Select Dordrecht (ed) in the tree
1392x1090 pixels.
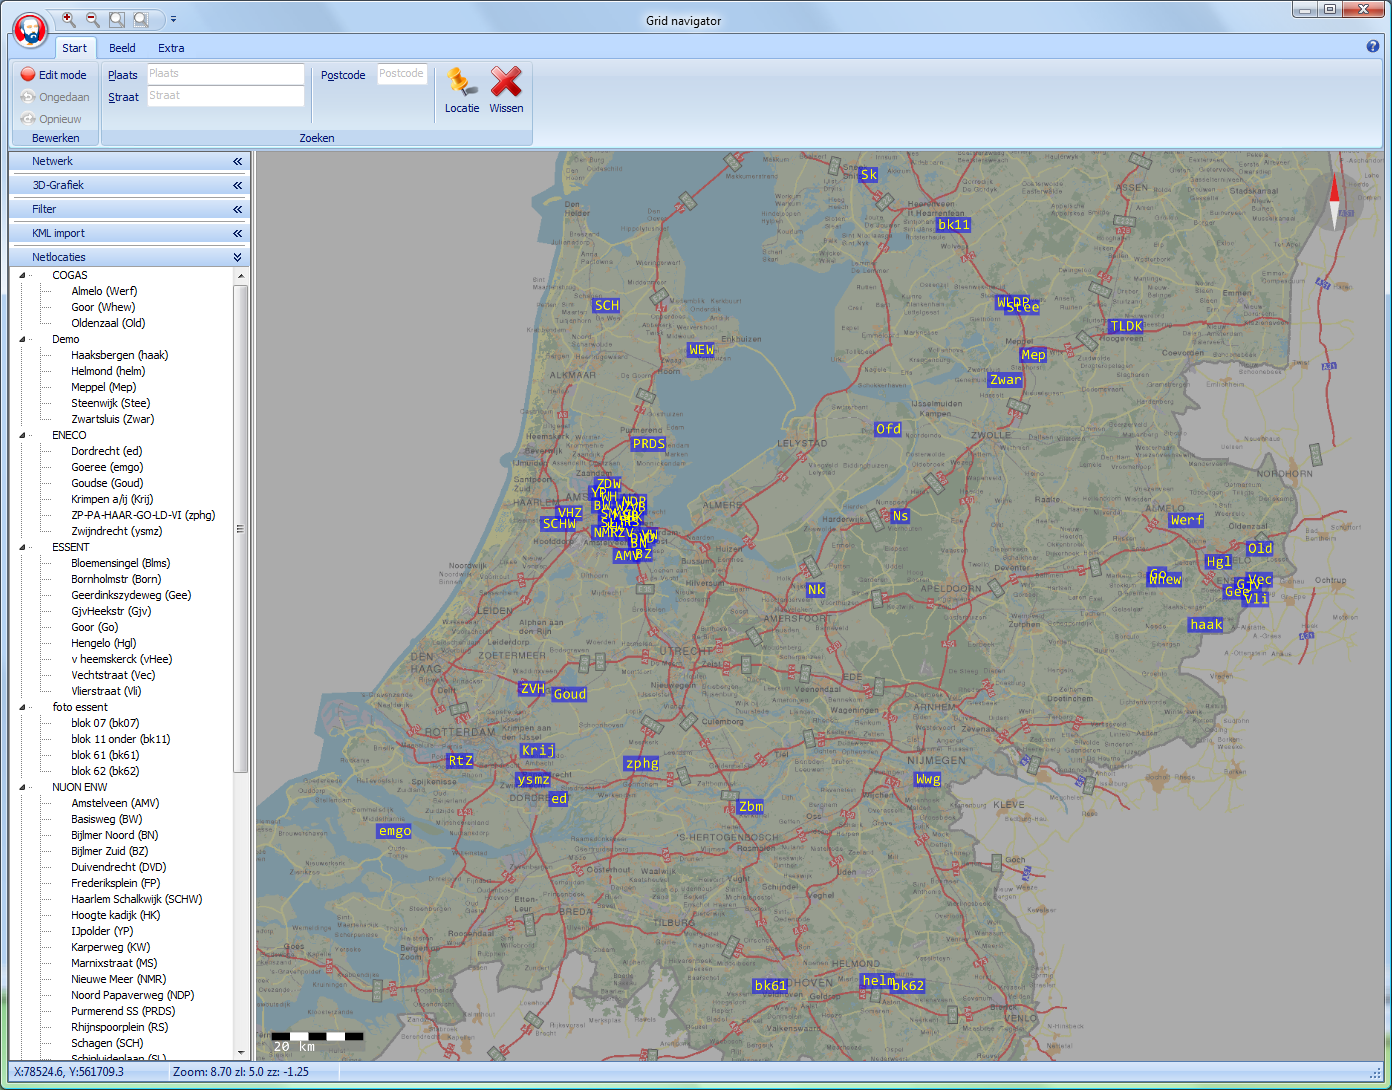106,451
